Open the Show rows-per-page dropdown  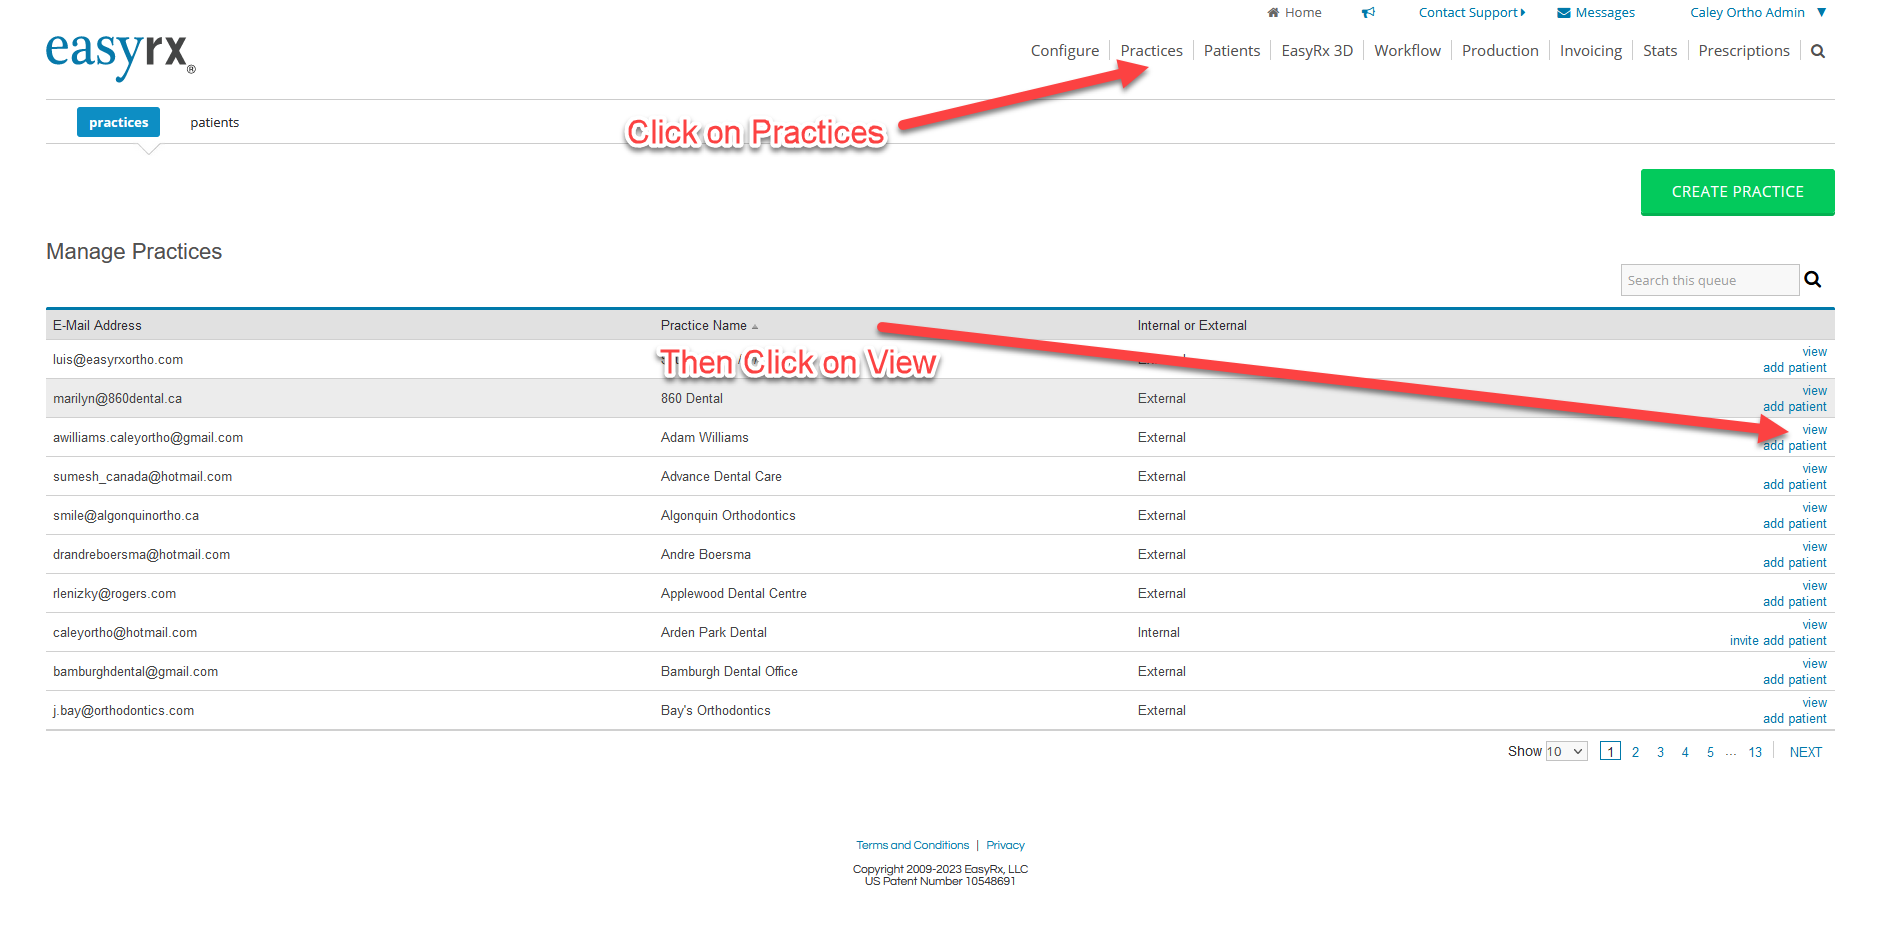(x=1566, y=752)
